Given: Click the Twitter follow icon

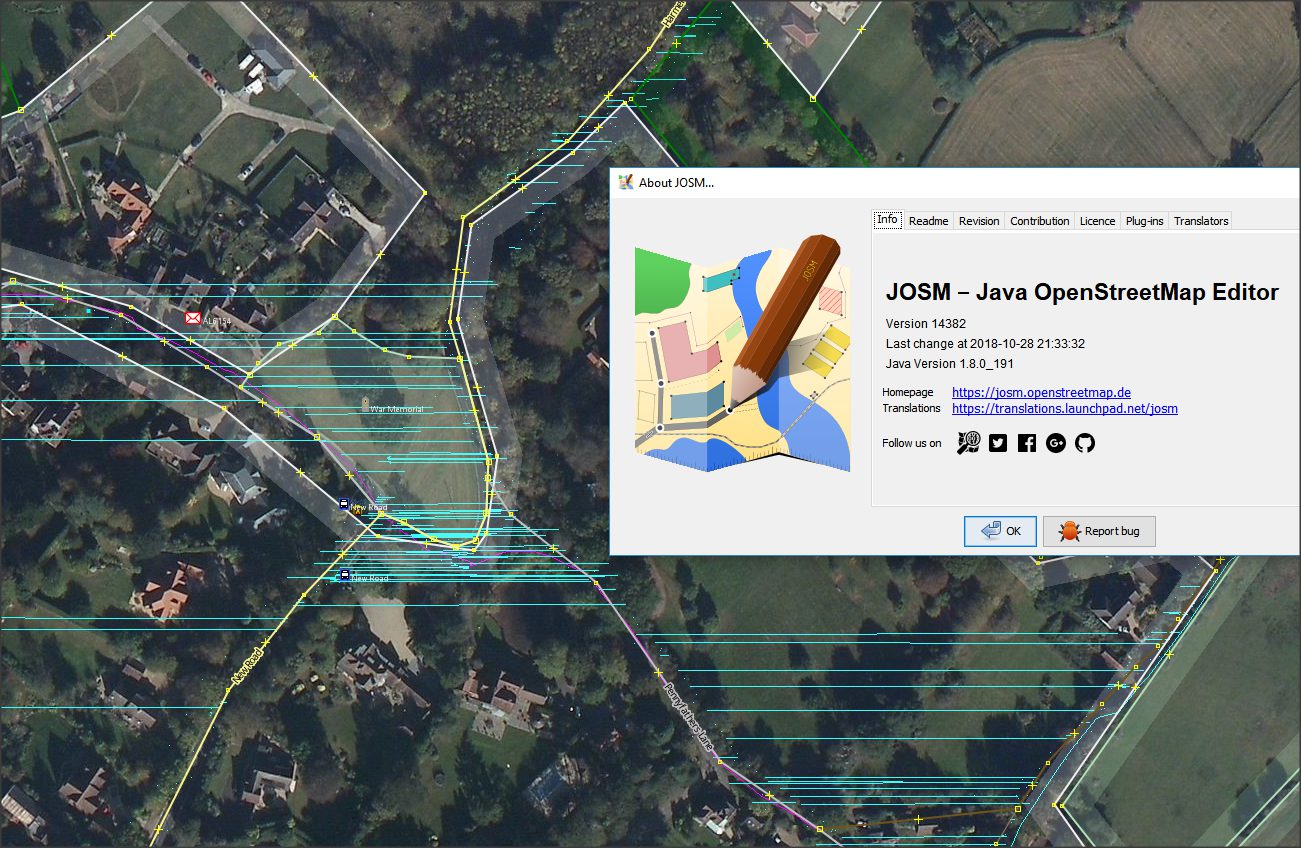Looking at the screenshot, I should [x=997, y=443].
